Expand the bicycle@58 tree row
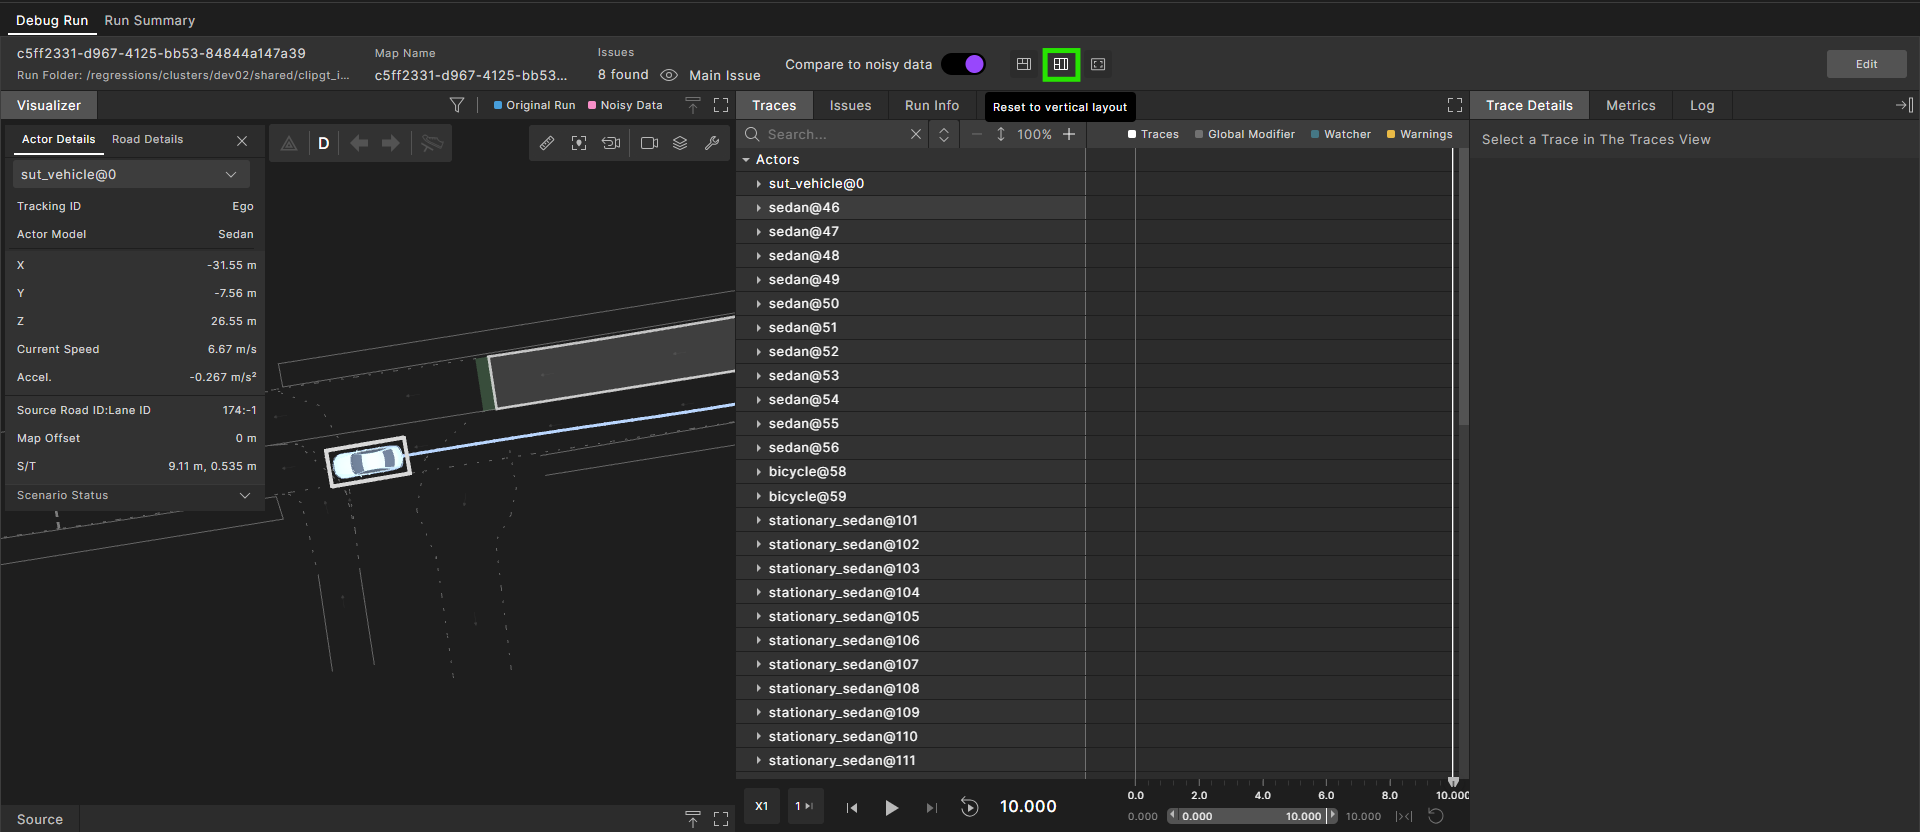This screenshot has width=1920, height=832. [759, 472]
